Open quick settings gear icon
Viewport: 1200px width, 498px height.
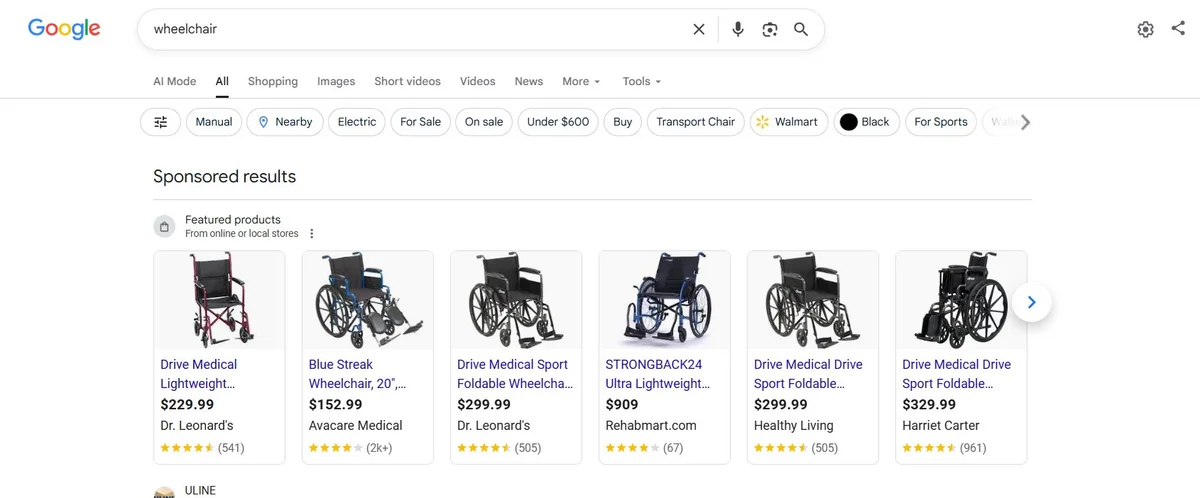coord(1146,29)
